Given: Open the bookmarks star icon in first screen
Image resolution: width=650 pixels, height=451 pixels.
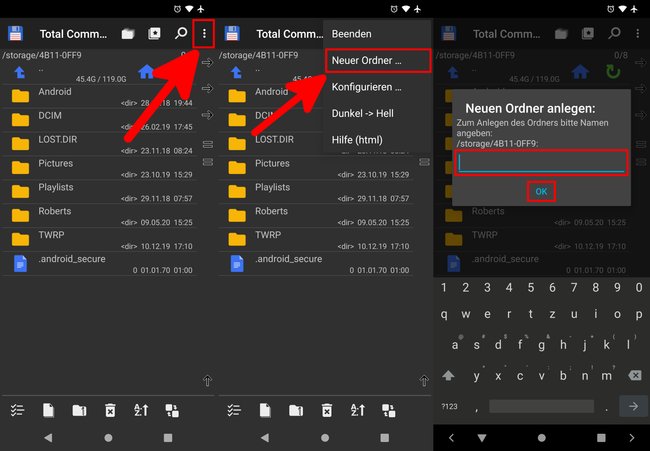Looking at the screenshot, I should coord(154,34).
